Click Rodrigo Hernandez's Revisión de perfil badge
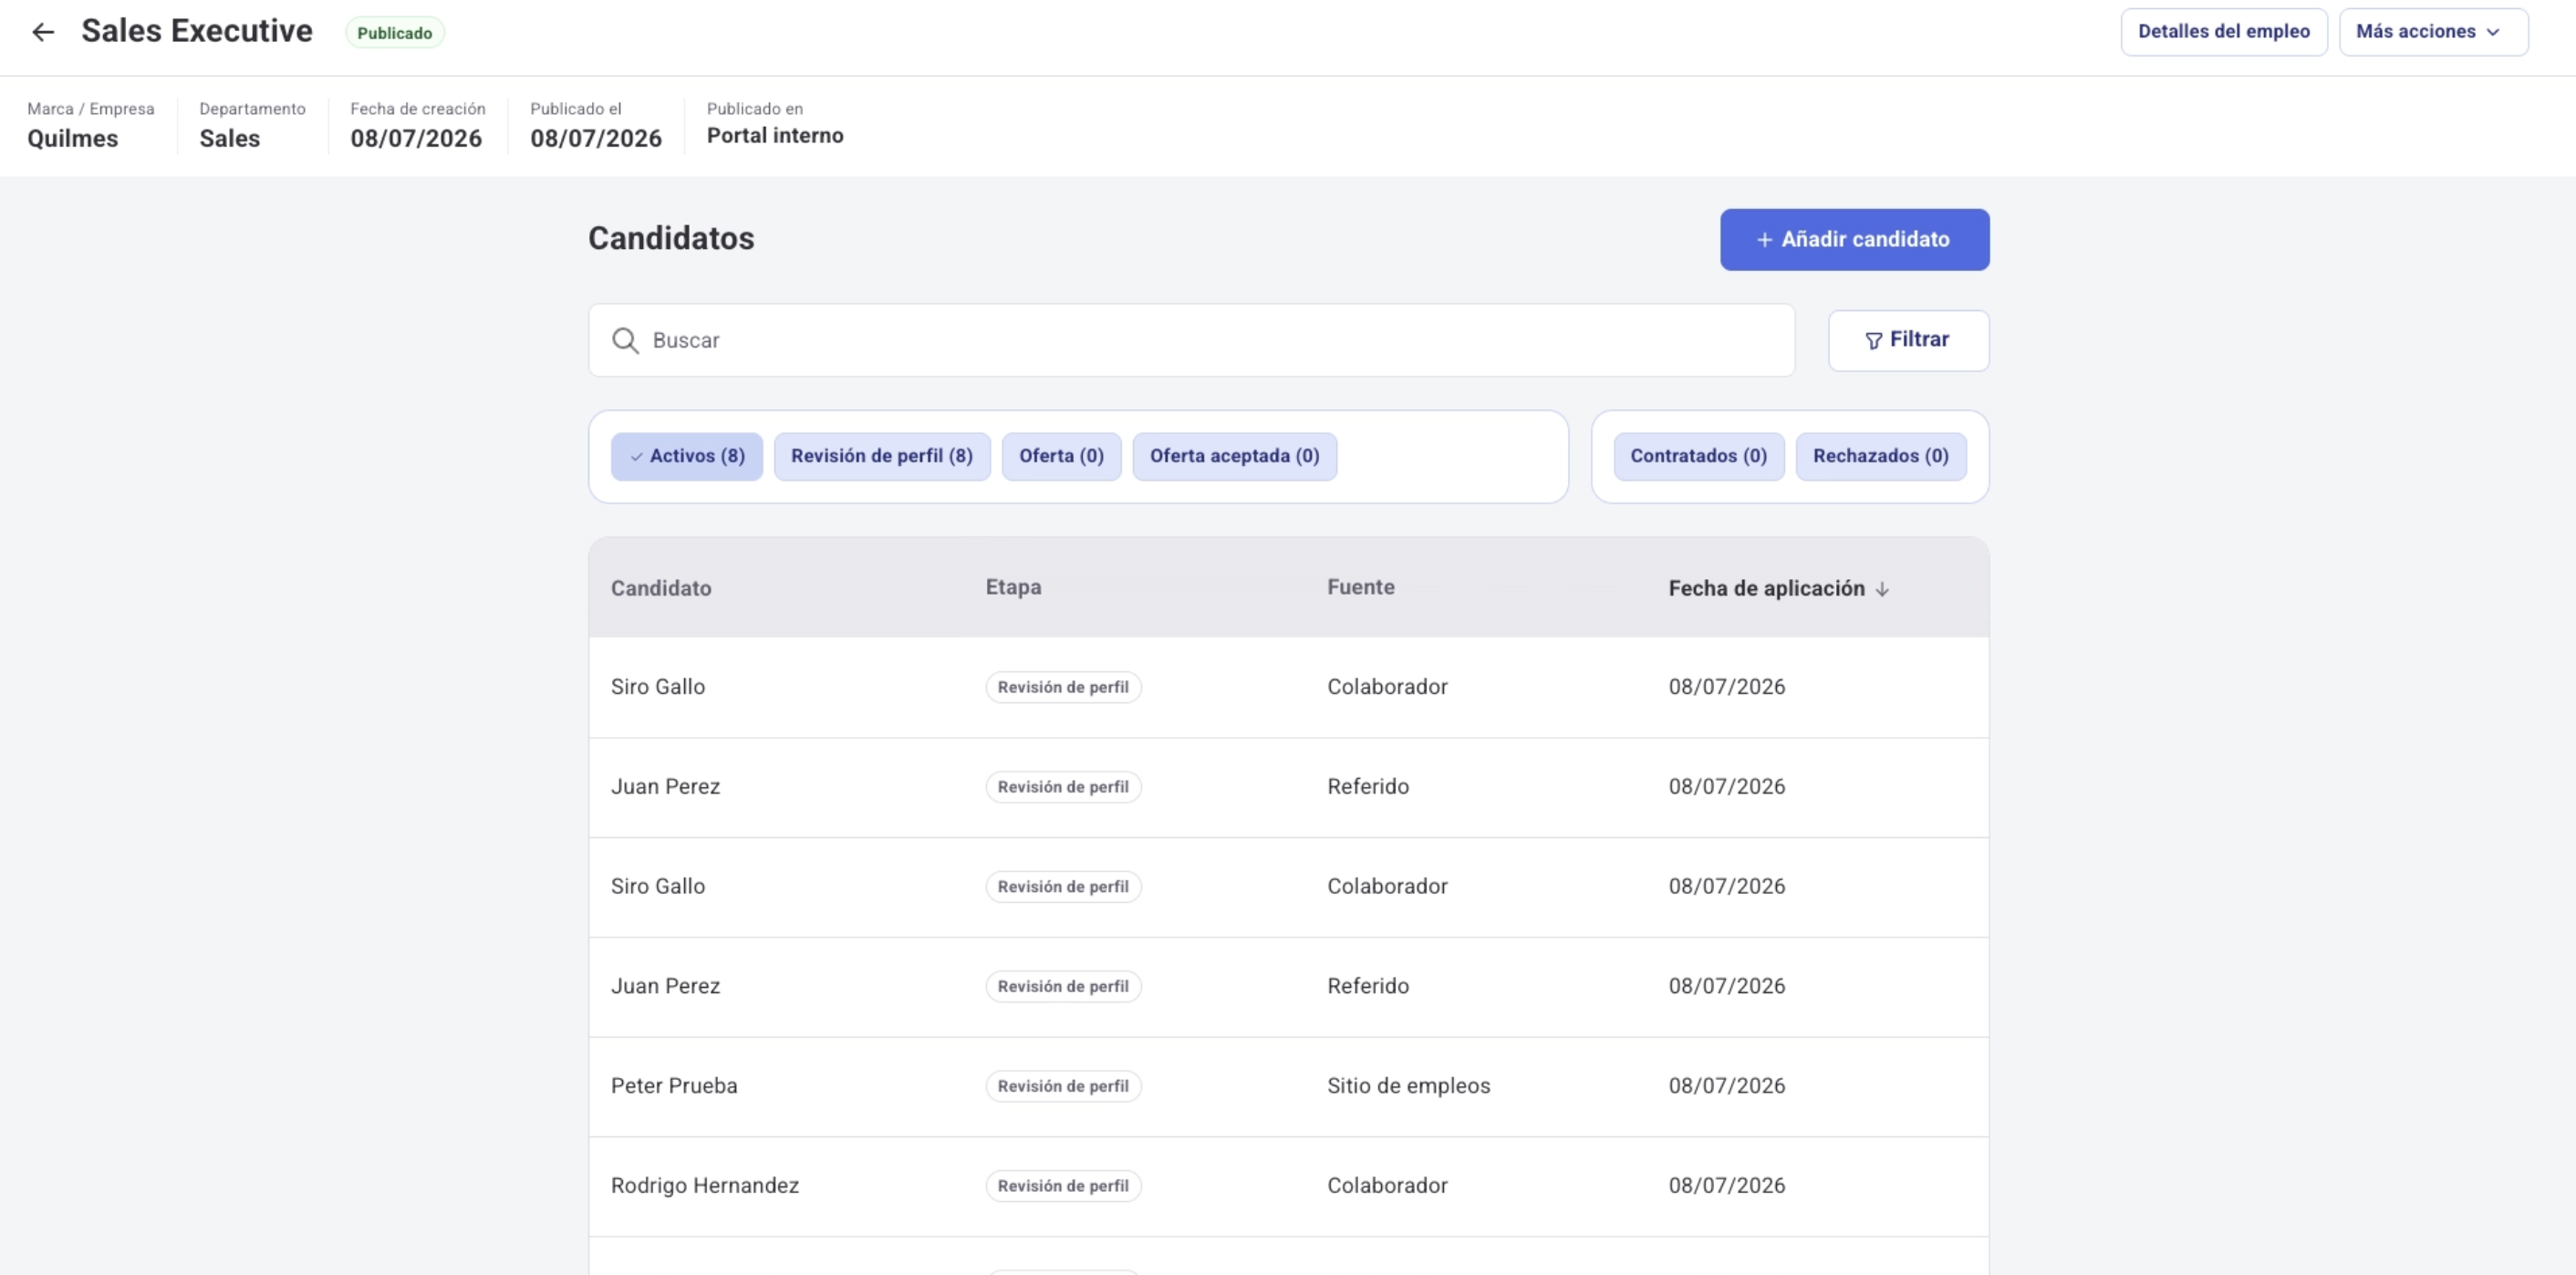 coord(1063,1186)
